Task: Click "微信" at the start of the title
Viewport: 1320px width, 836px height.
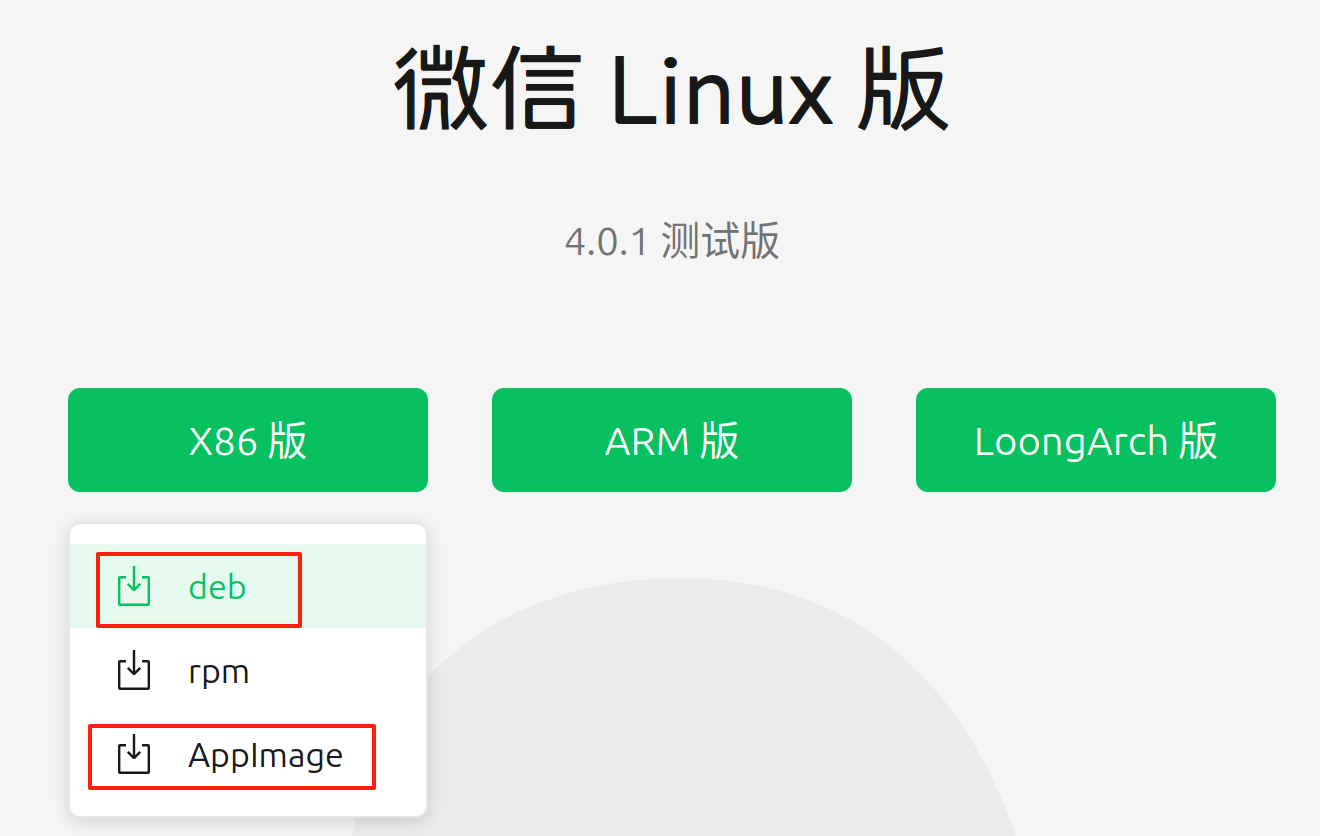Action: pos(487,90)
